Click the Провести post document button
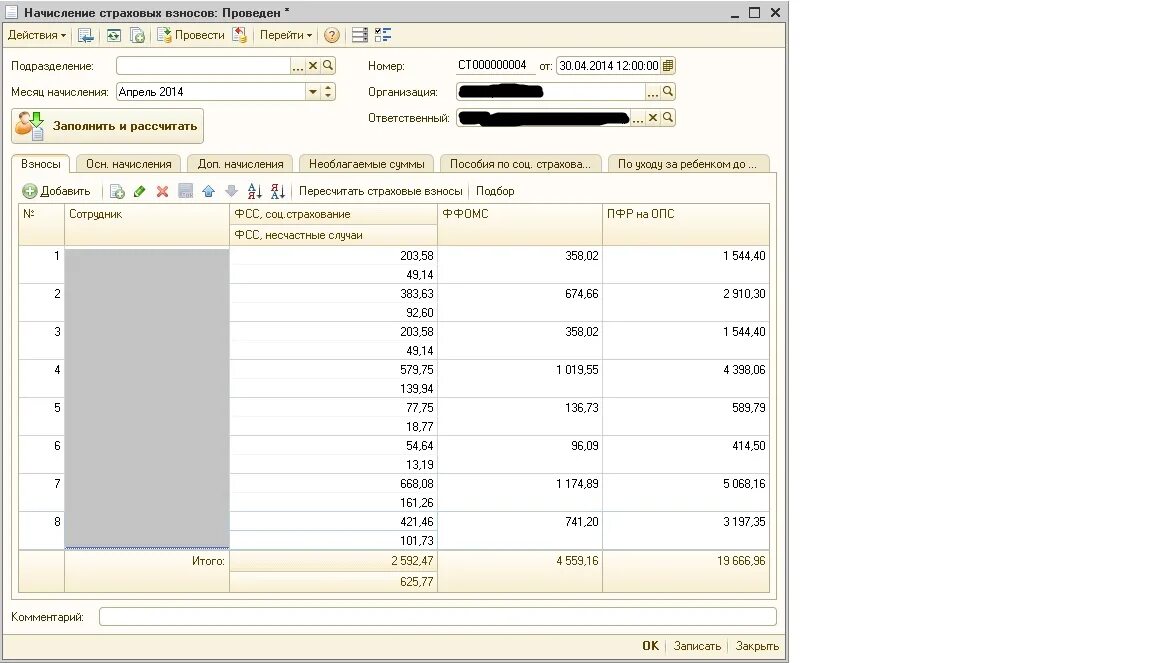The image size is (1152, 663). pyautogui.click(x=191, y=35)
